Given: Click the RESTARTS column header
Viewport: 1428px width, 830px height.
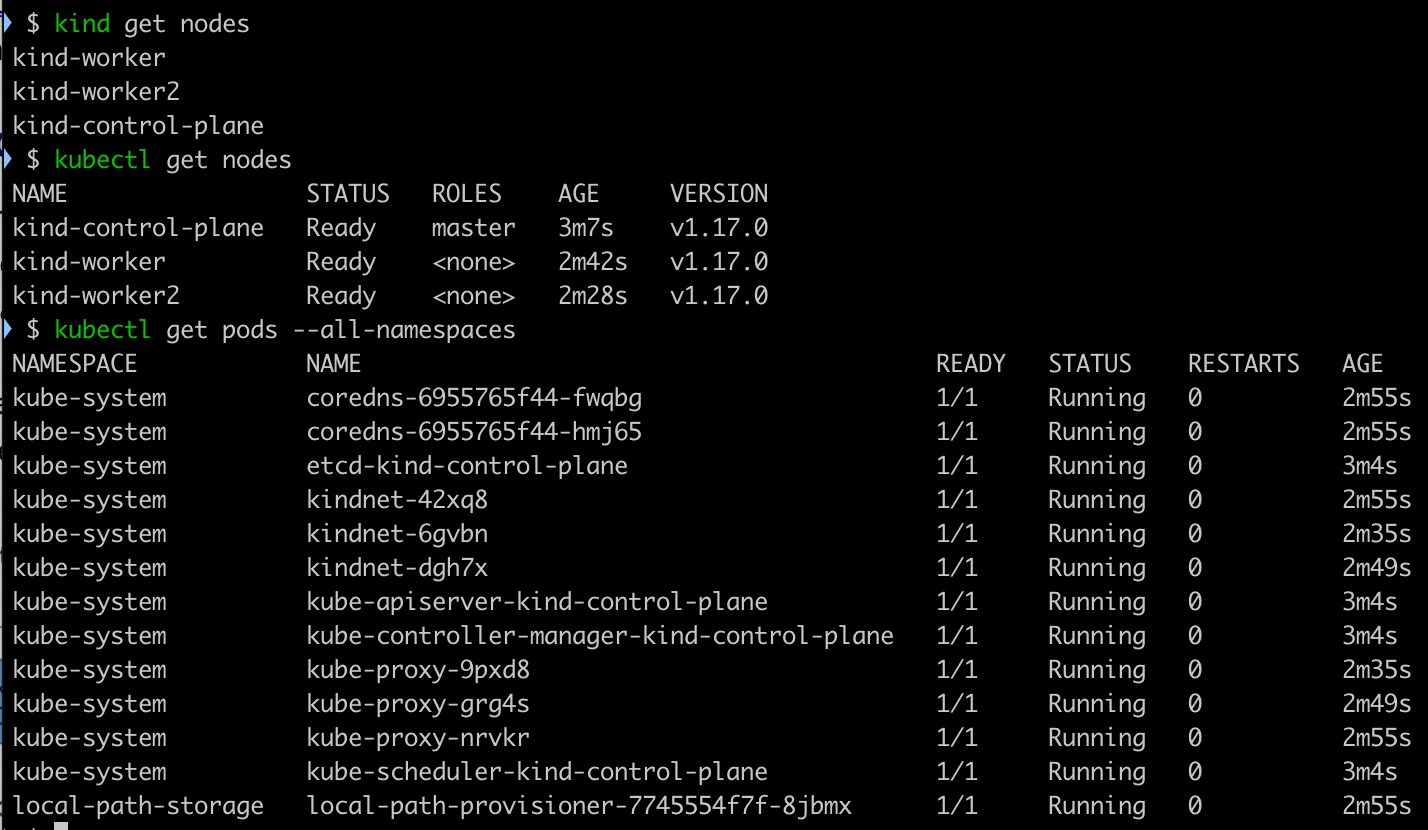Looking at the screenshot, I should point(1243,363).
